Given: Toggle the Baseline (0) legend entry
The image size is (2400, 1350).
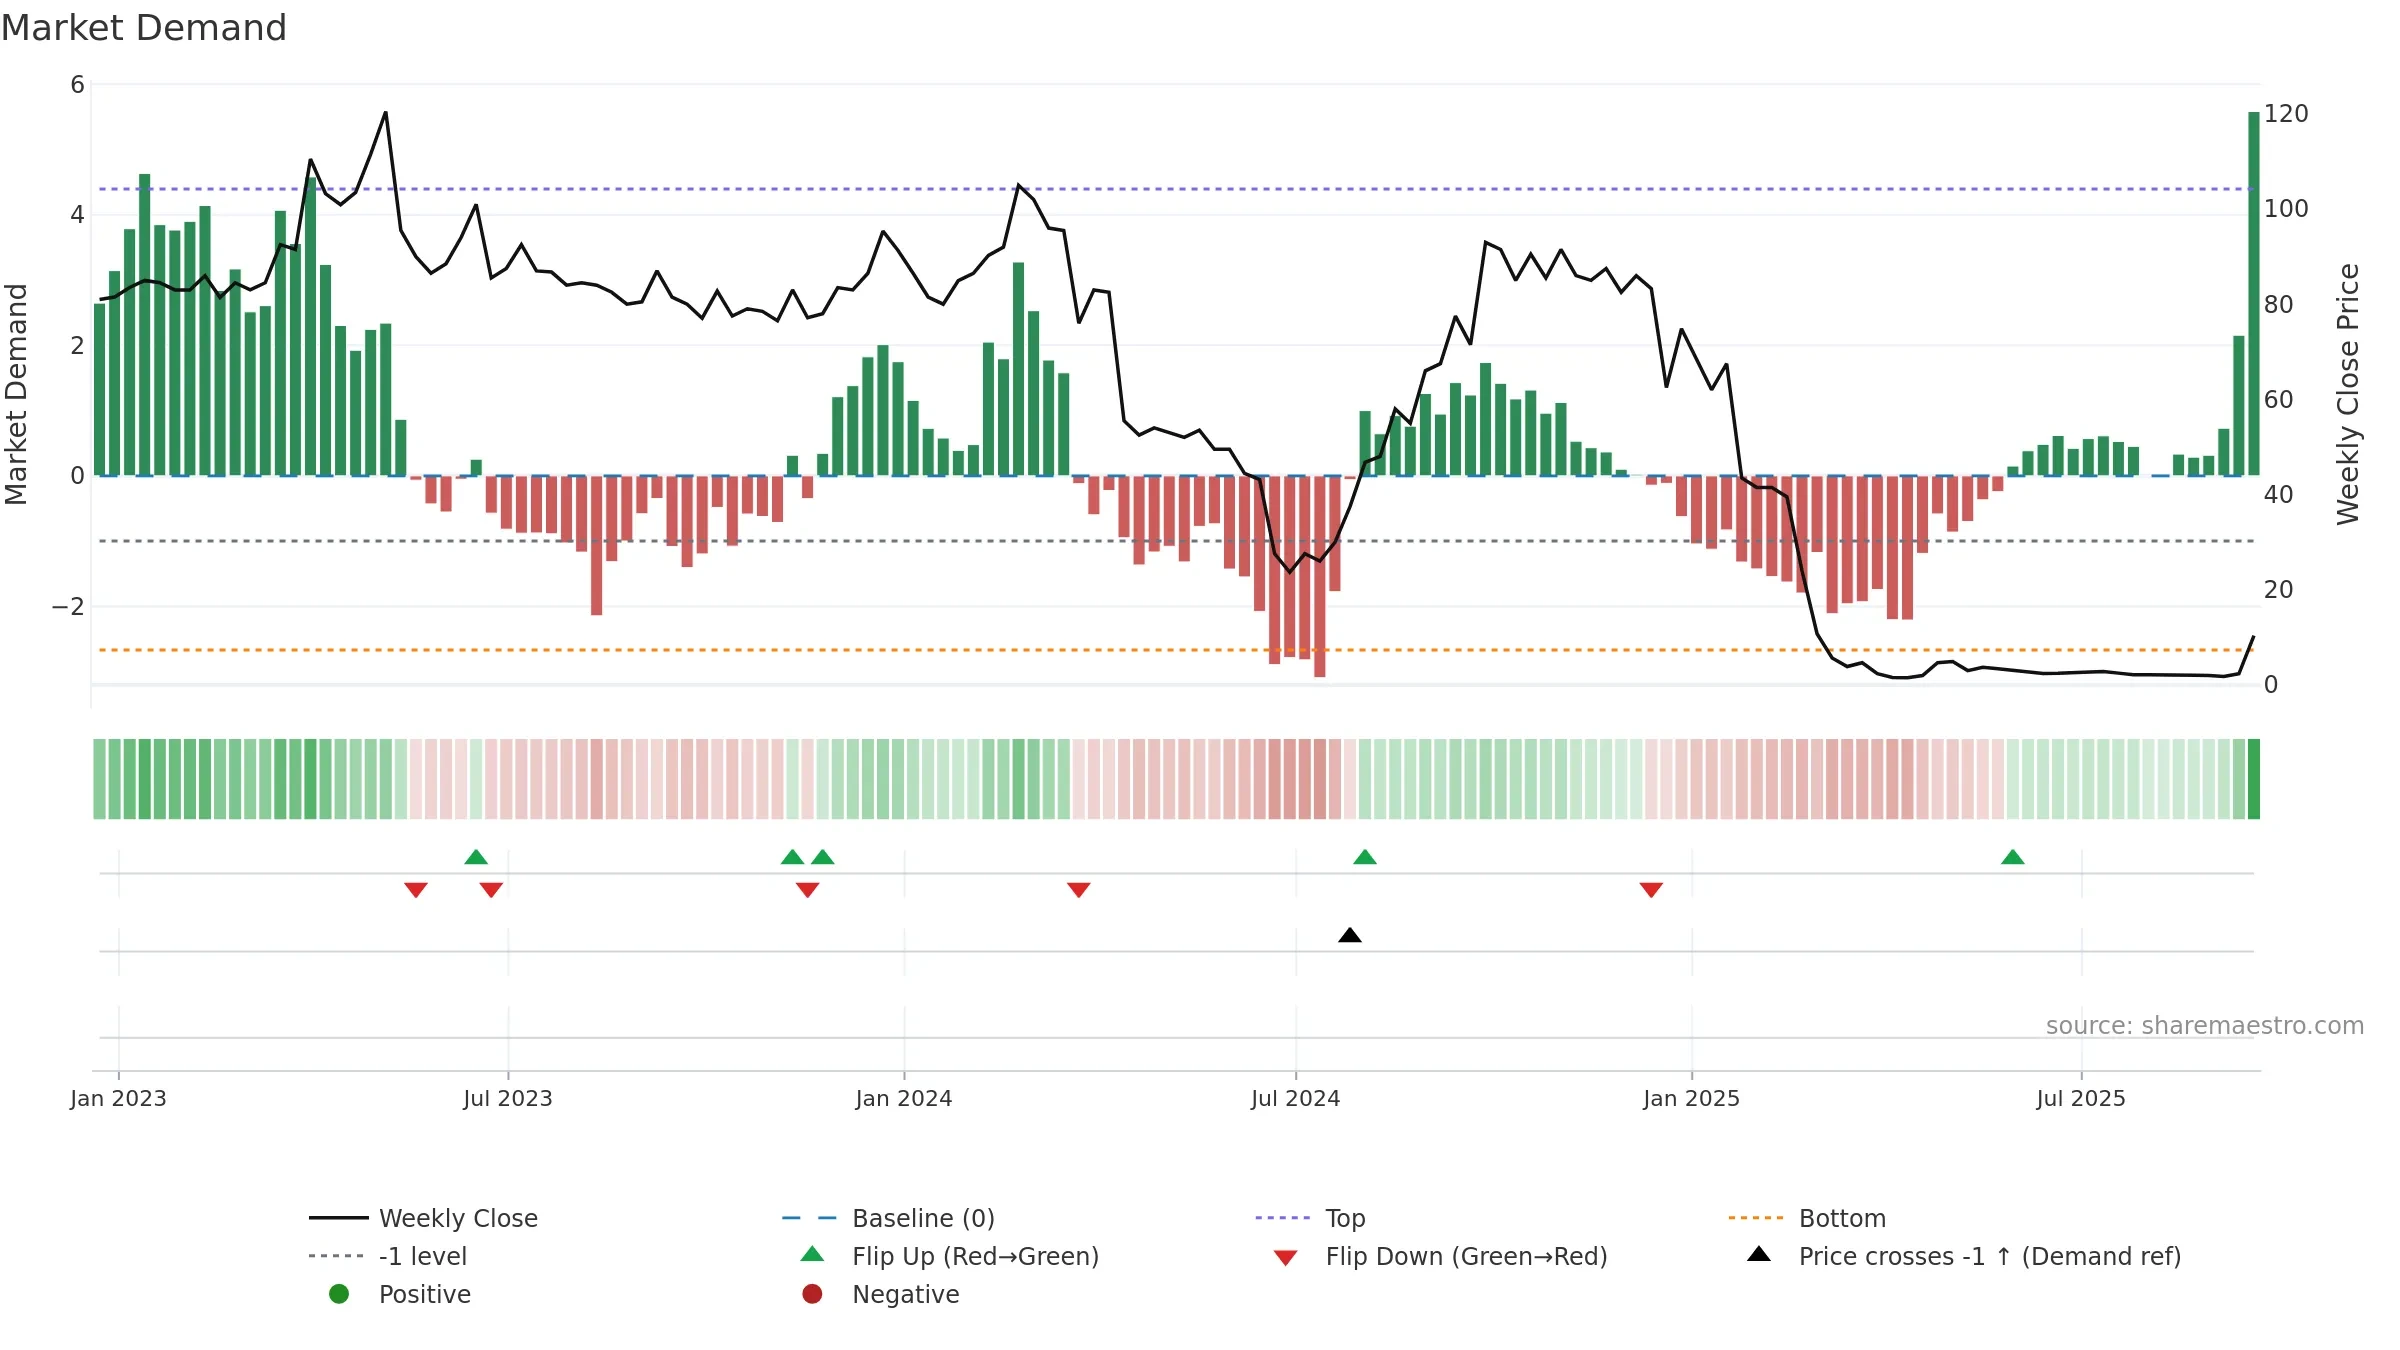Looking at the screenshot, I should (x=888, y=1218).
